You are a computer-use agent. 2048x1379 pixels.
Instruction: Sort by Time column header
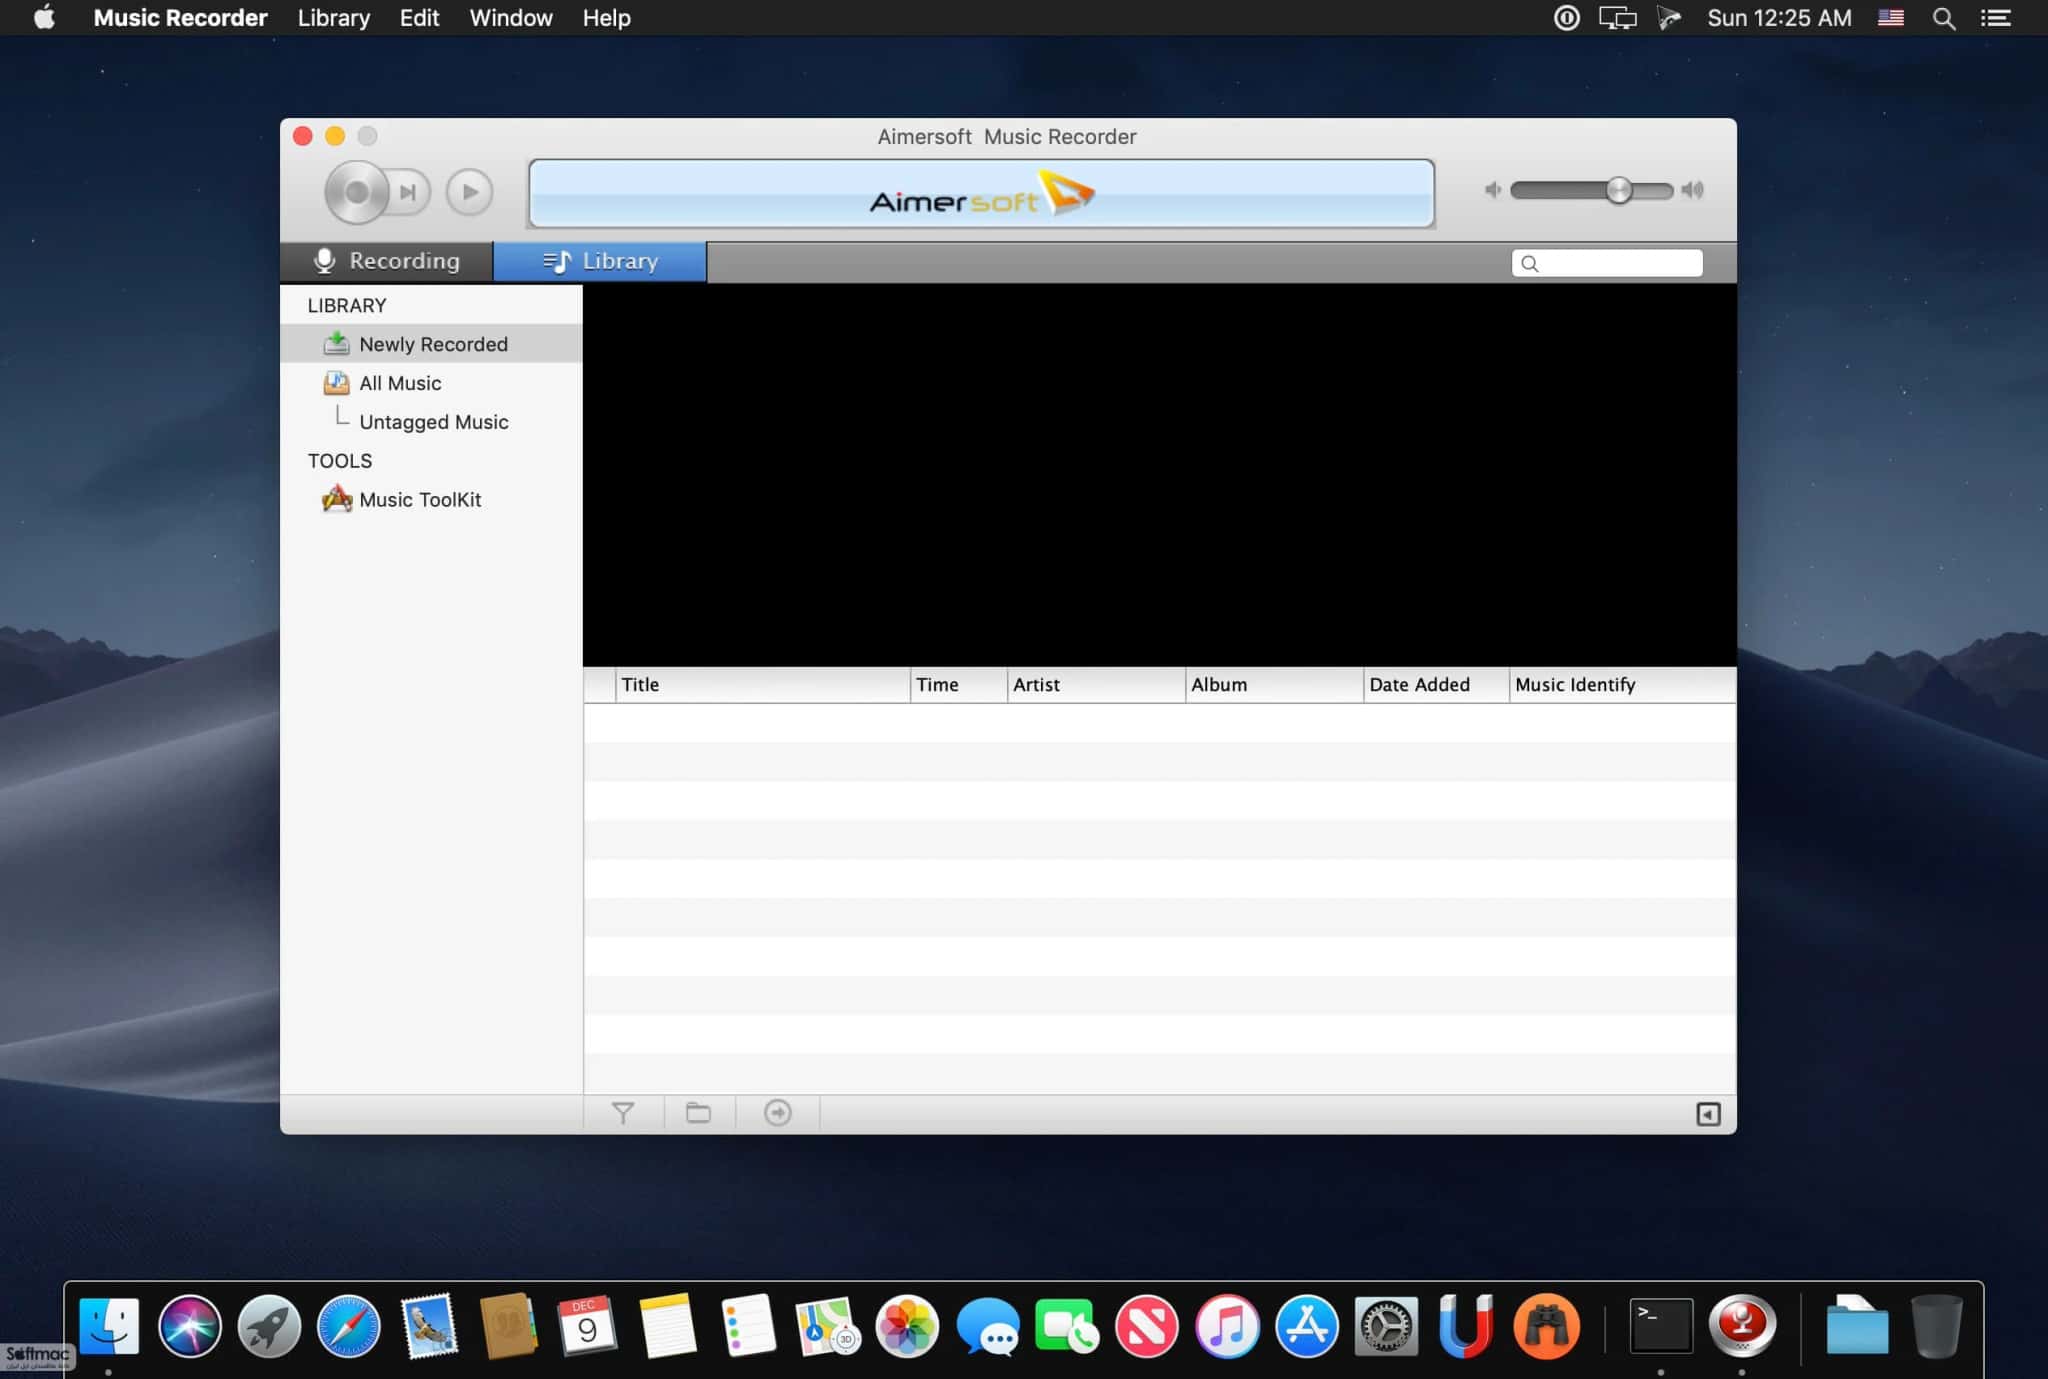958,685
